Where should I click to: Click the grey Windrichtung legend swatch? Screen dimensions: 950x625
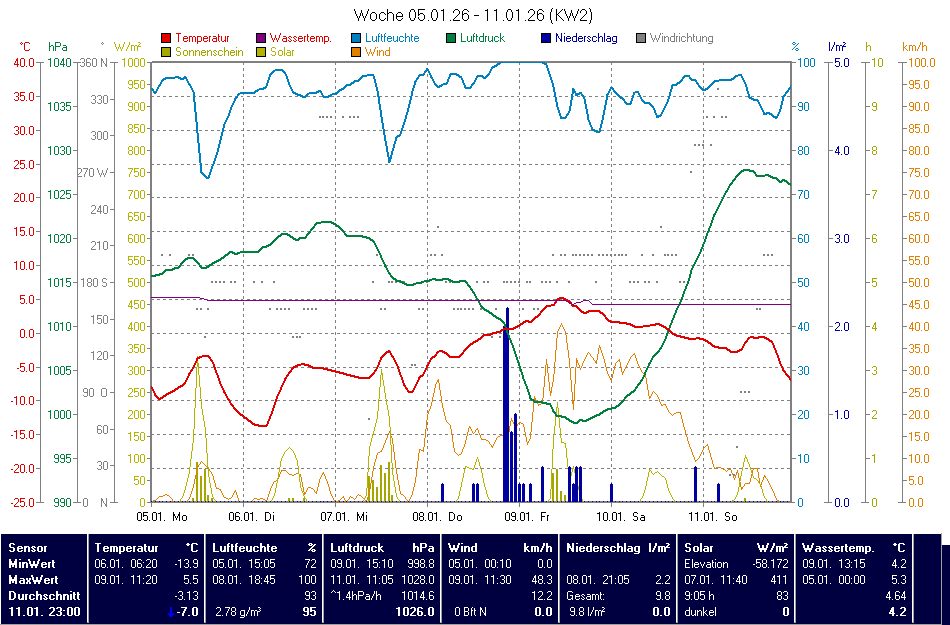pyautogui.click(x=641, y=39)
